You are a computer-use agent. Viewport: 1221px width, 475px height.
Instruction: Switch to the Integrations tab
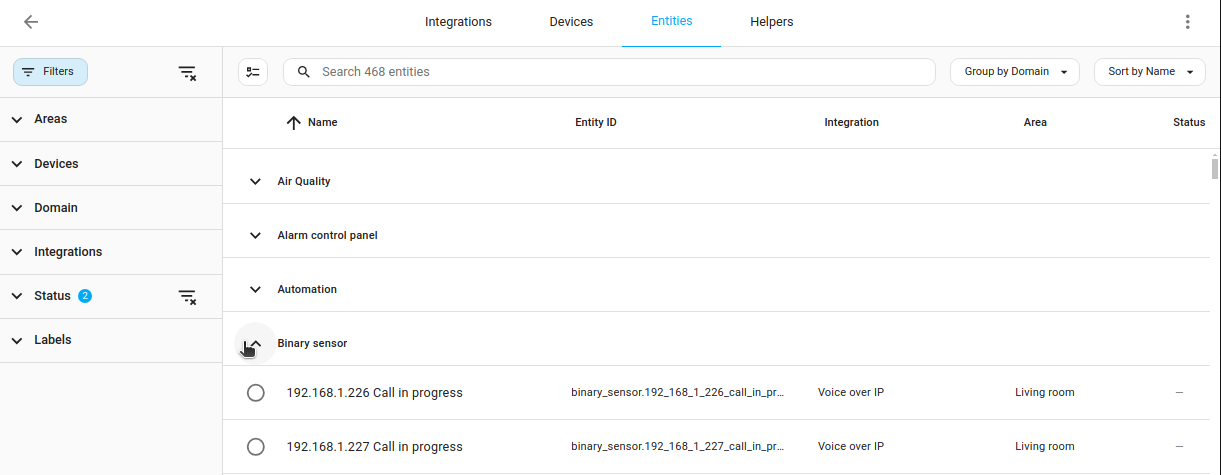[458, 22]
